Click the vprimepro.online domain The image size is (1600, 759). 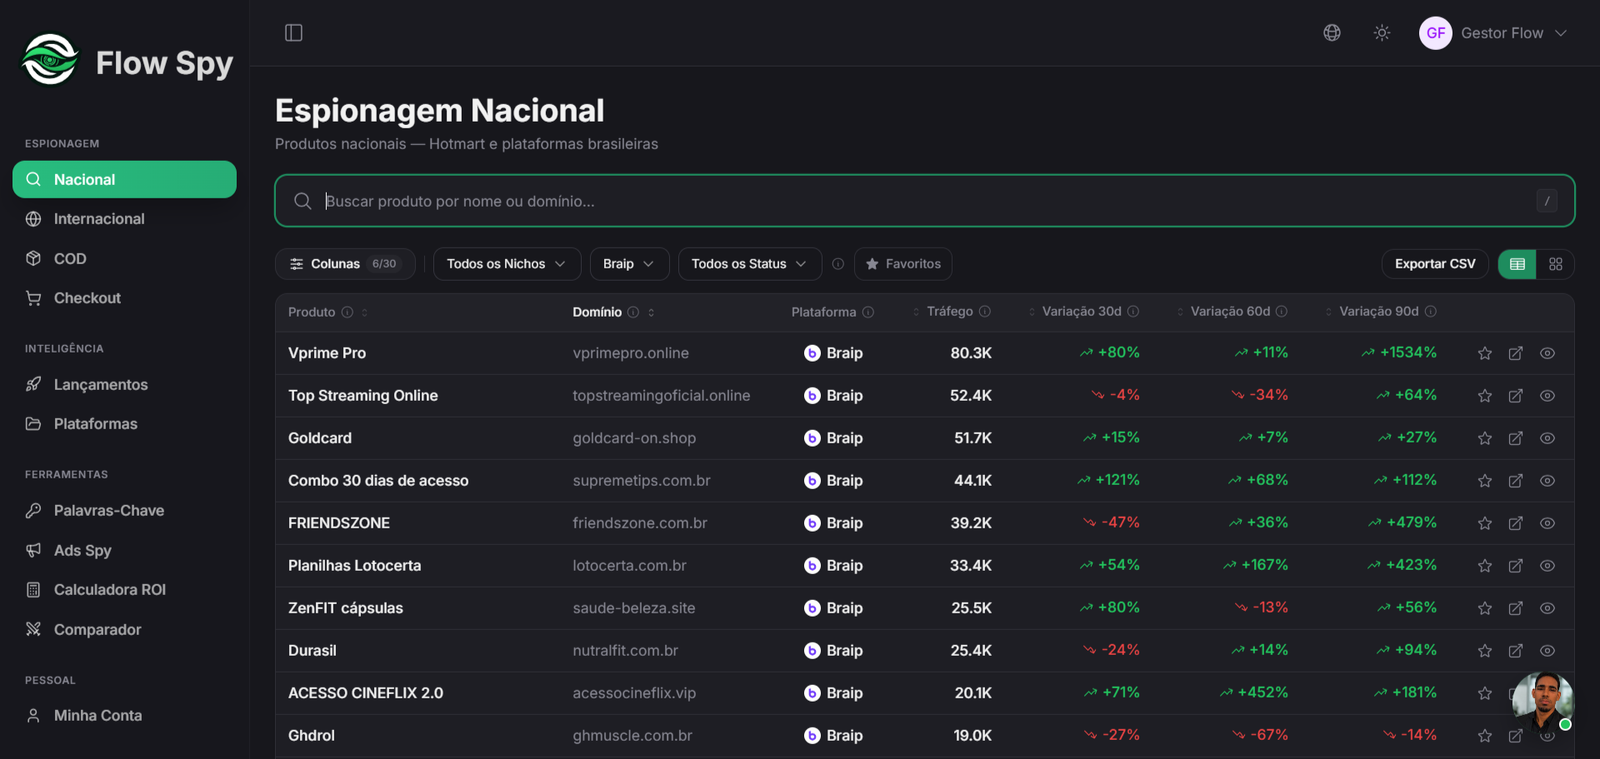click(631, 353)
